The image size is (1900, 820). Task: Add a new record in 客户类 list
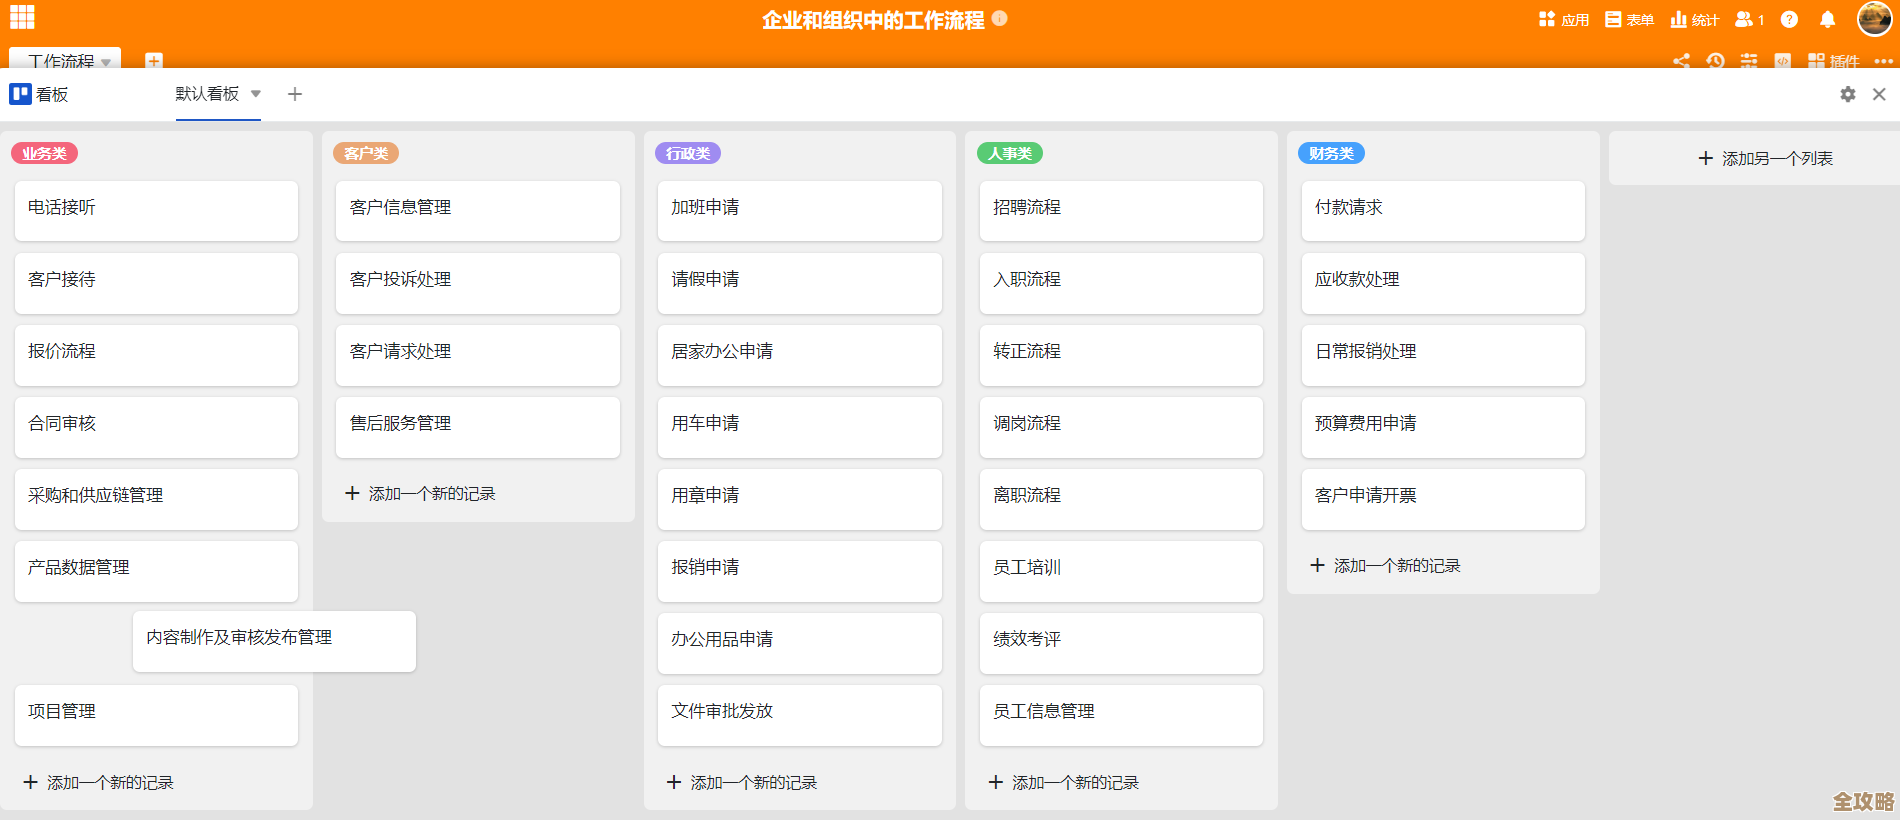click(420, 493)
